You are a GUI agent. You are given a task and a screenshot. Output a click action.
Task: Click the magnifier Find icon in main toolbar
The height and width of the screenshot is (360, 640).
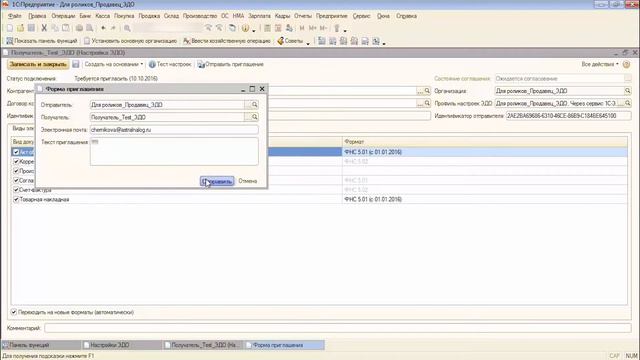click(127, 28)
